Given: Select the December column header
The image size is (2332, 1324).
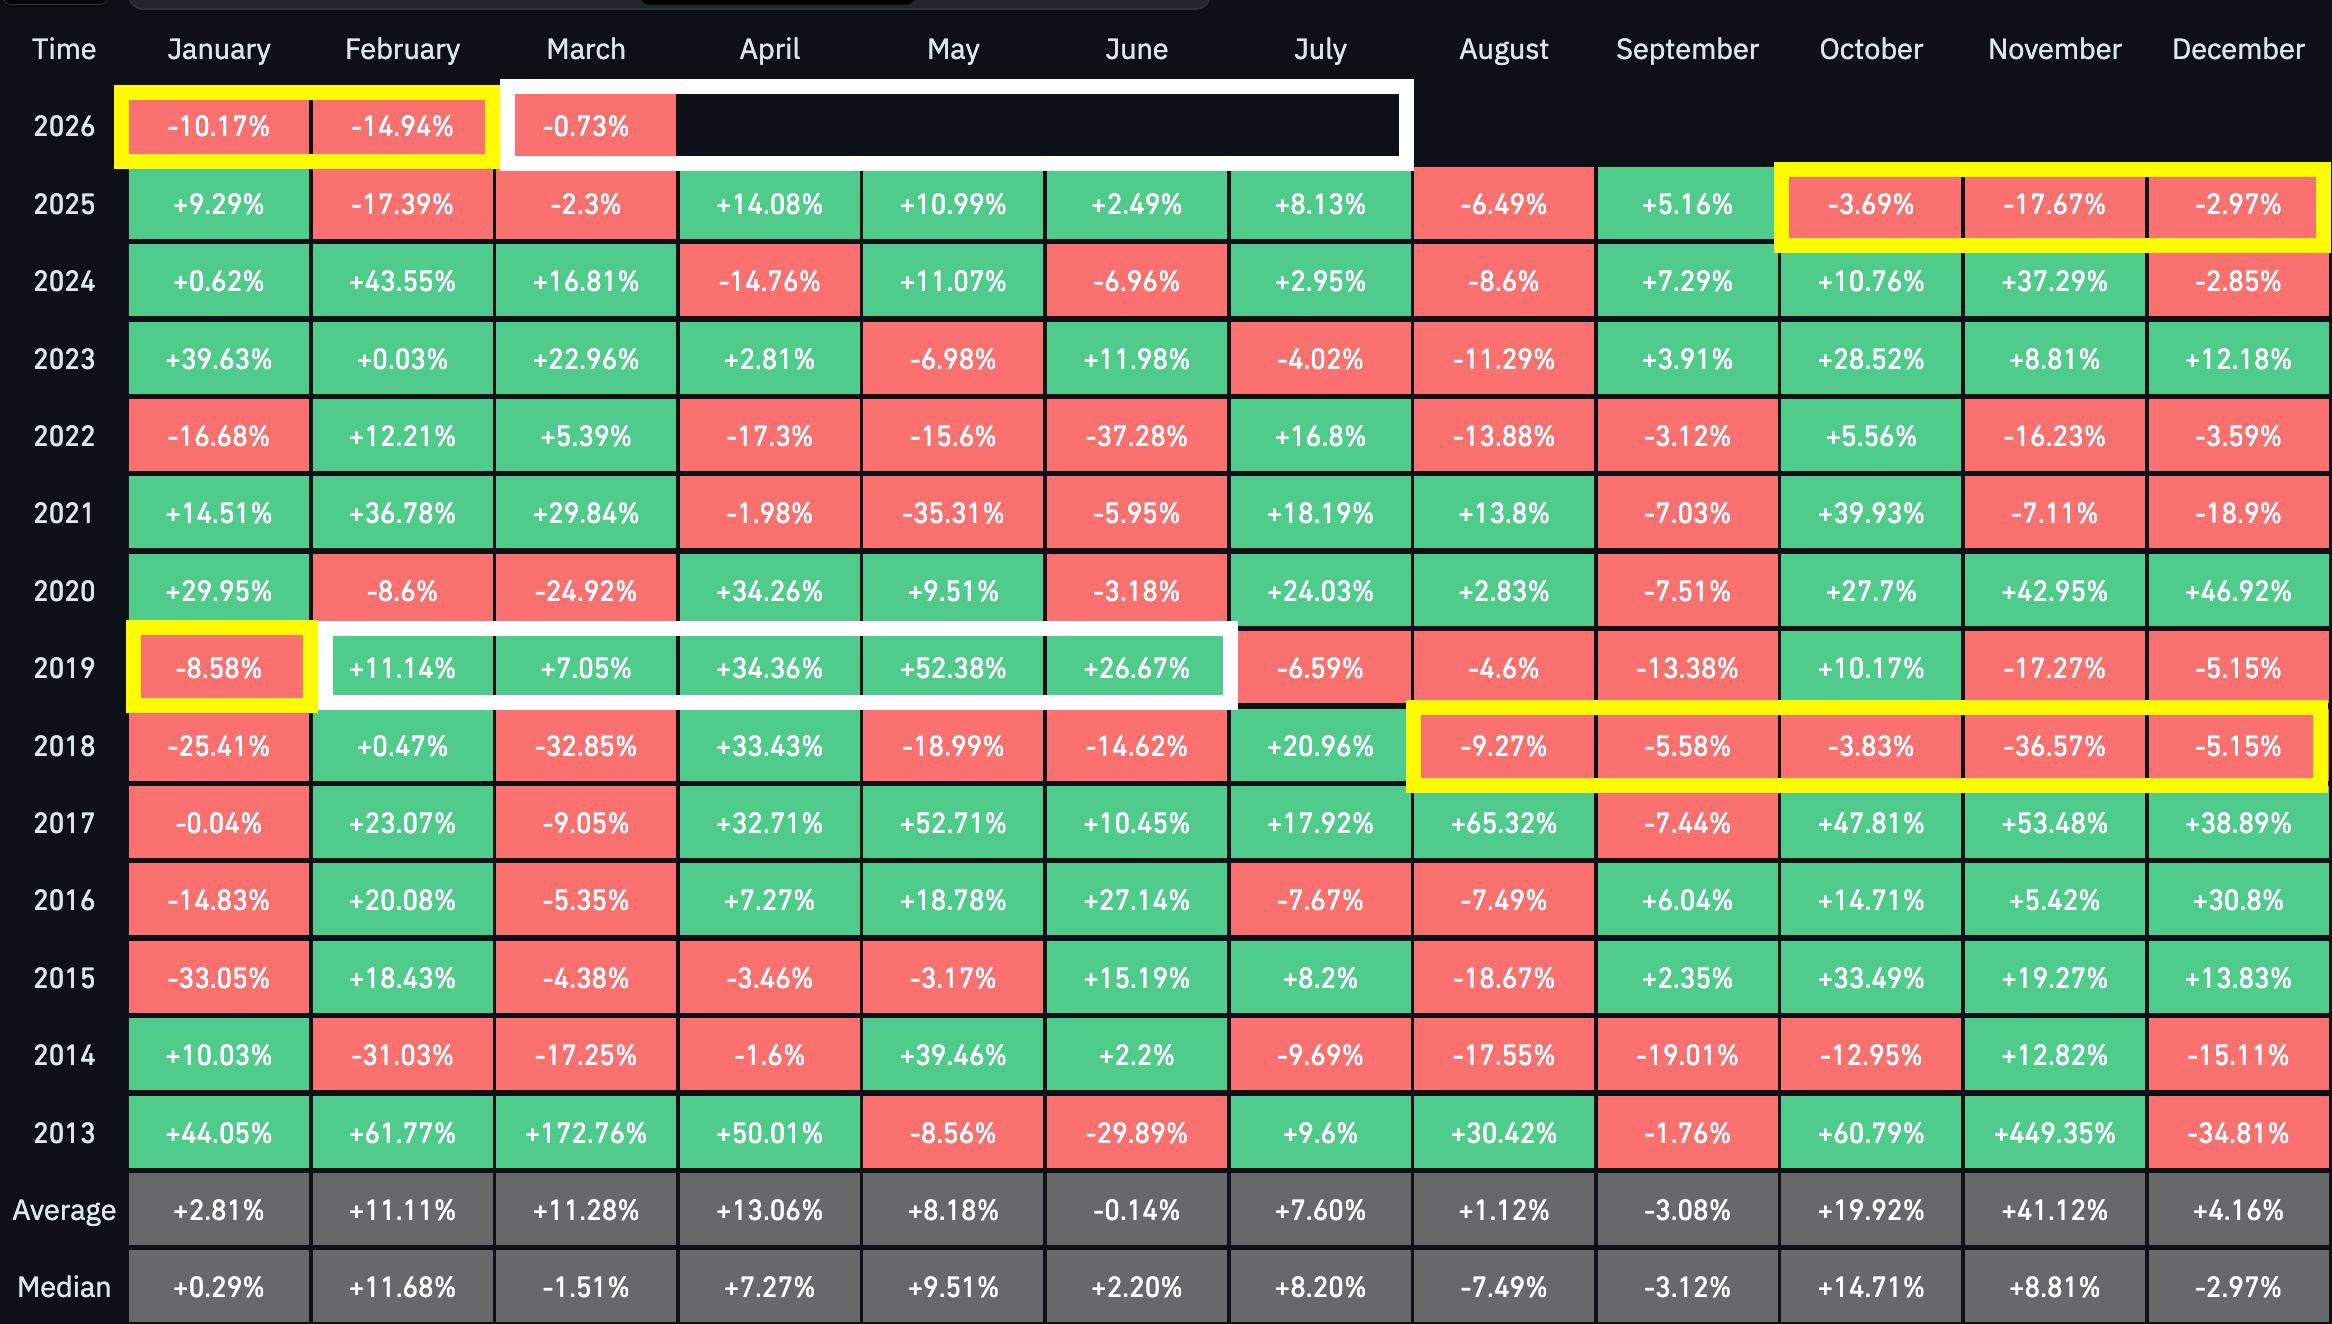Looking at the screenshot, I should 2237,49.
